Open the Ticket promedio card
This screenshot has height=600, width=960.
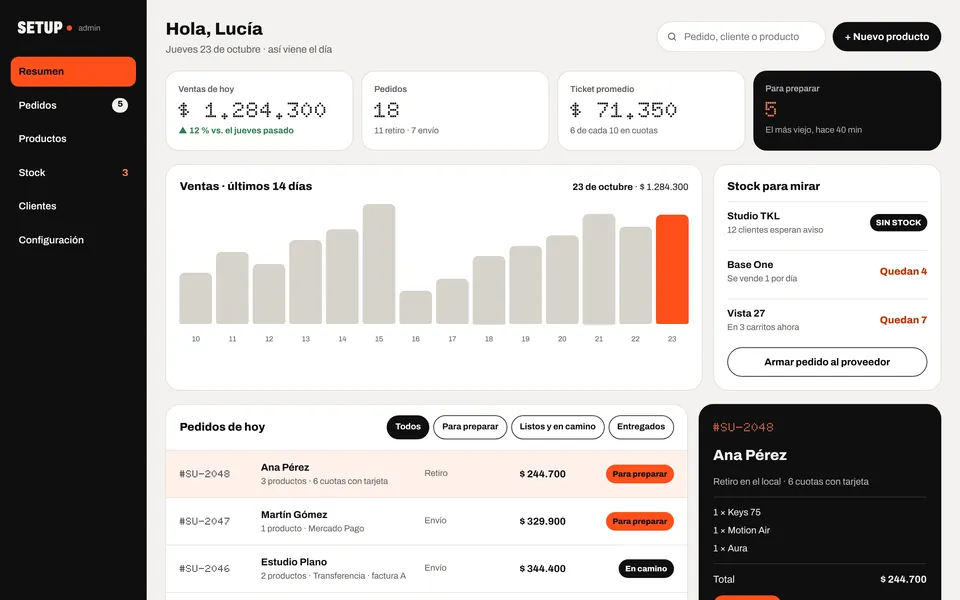pos(651,110)
